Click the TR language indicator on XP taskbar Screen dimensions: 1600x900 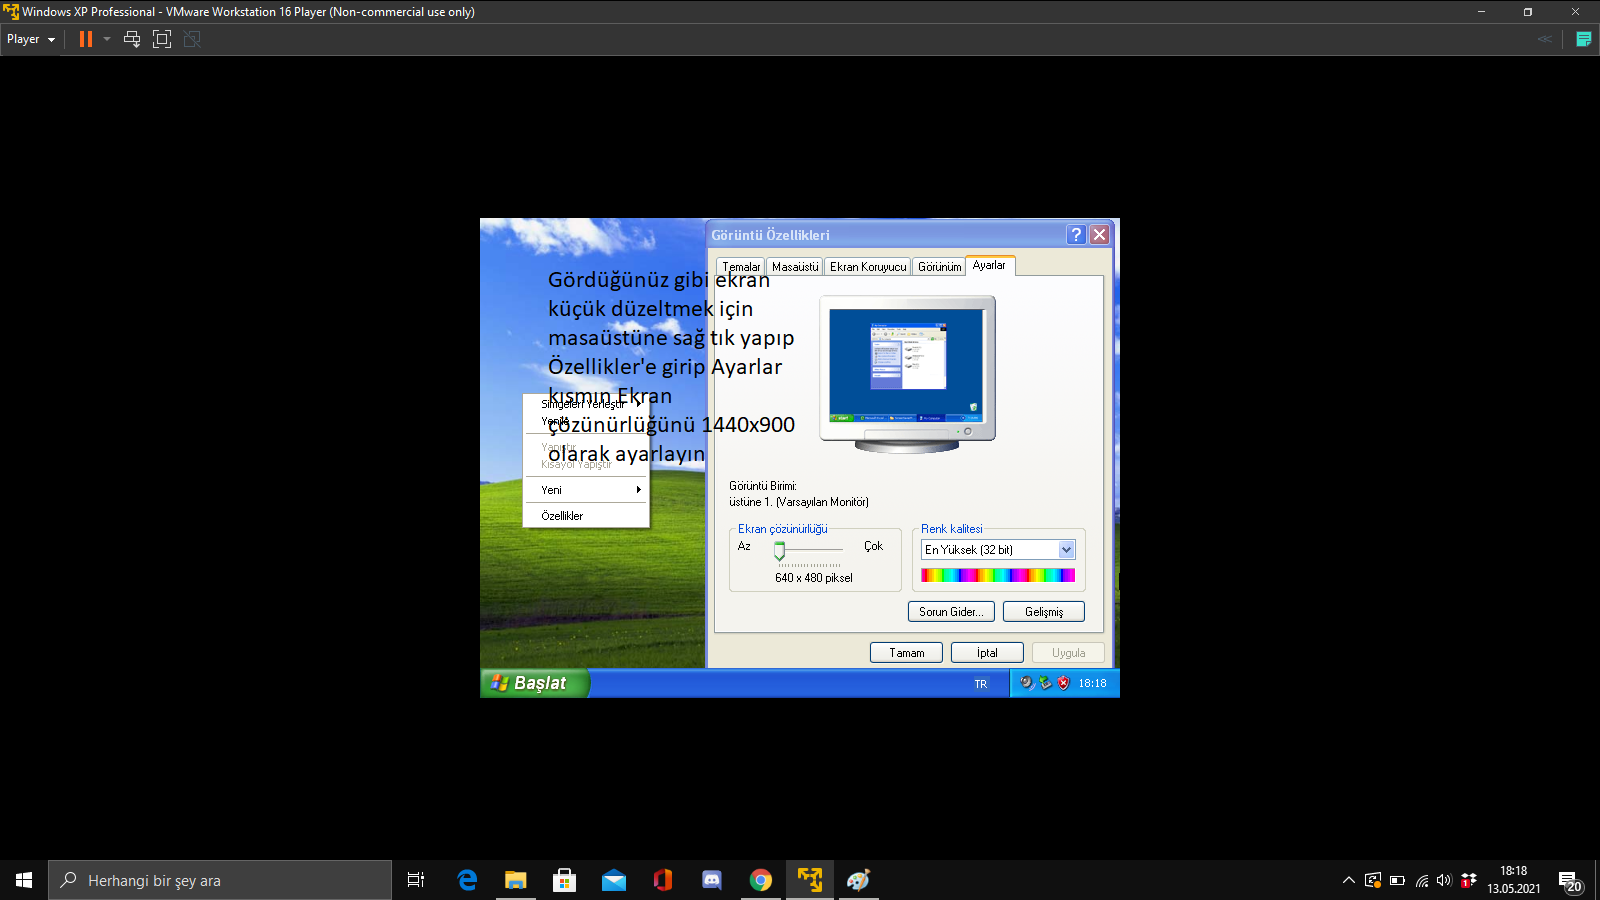pos(981,684)
